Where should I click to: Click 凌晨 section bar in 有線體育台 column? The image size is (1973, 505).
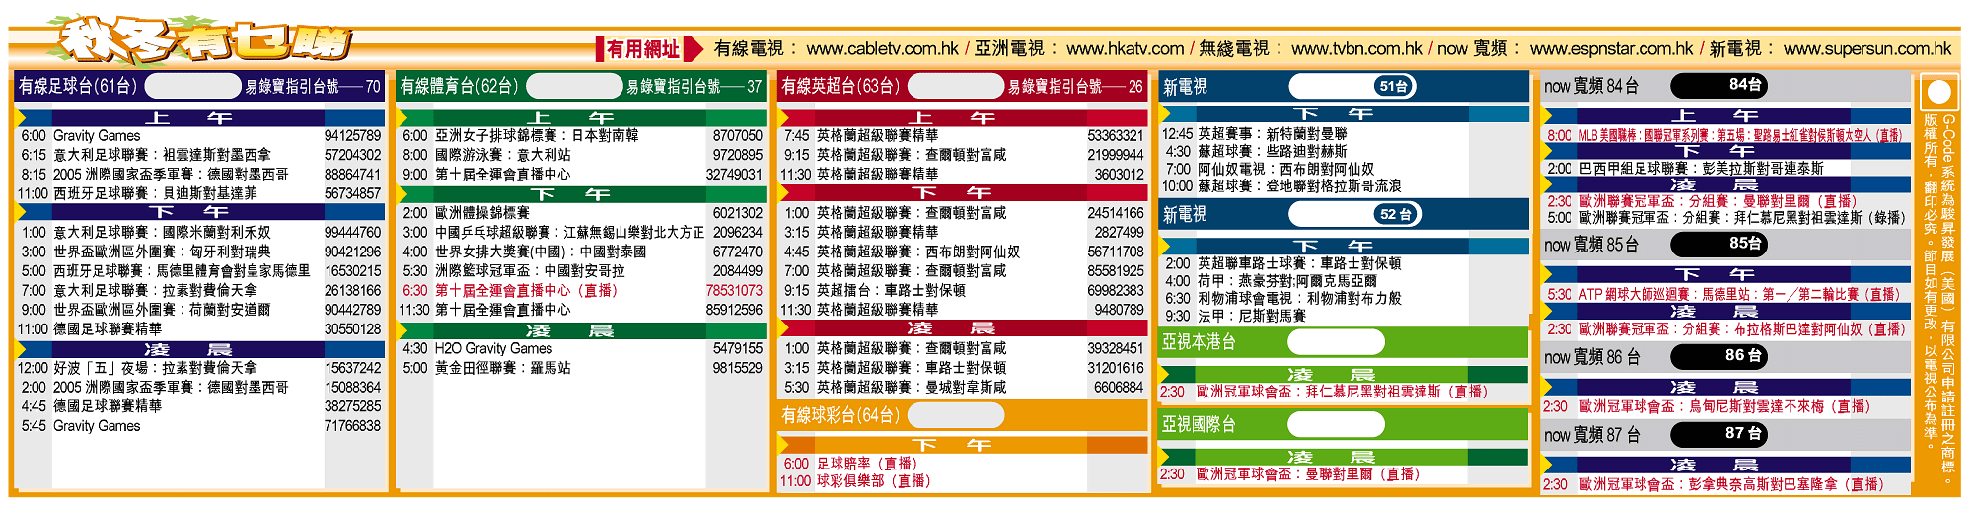click(582, 330)
